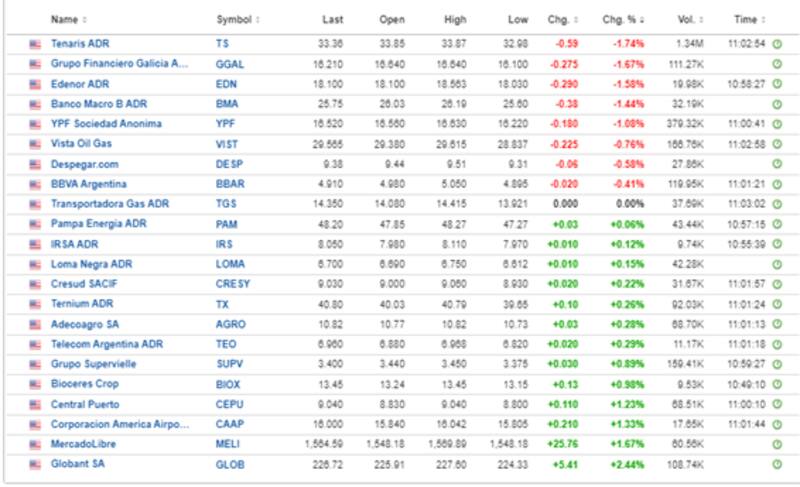Image resolution: width=800 pixels, height=487 pixels.
Task: Click the clock icon in Grupo Financiero Galicia row
Action: 776,64
